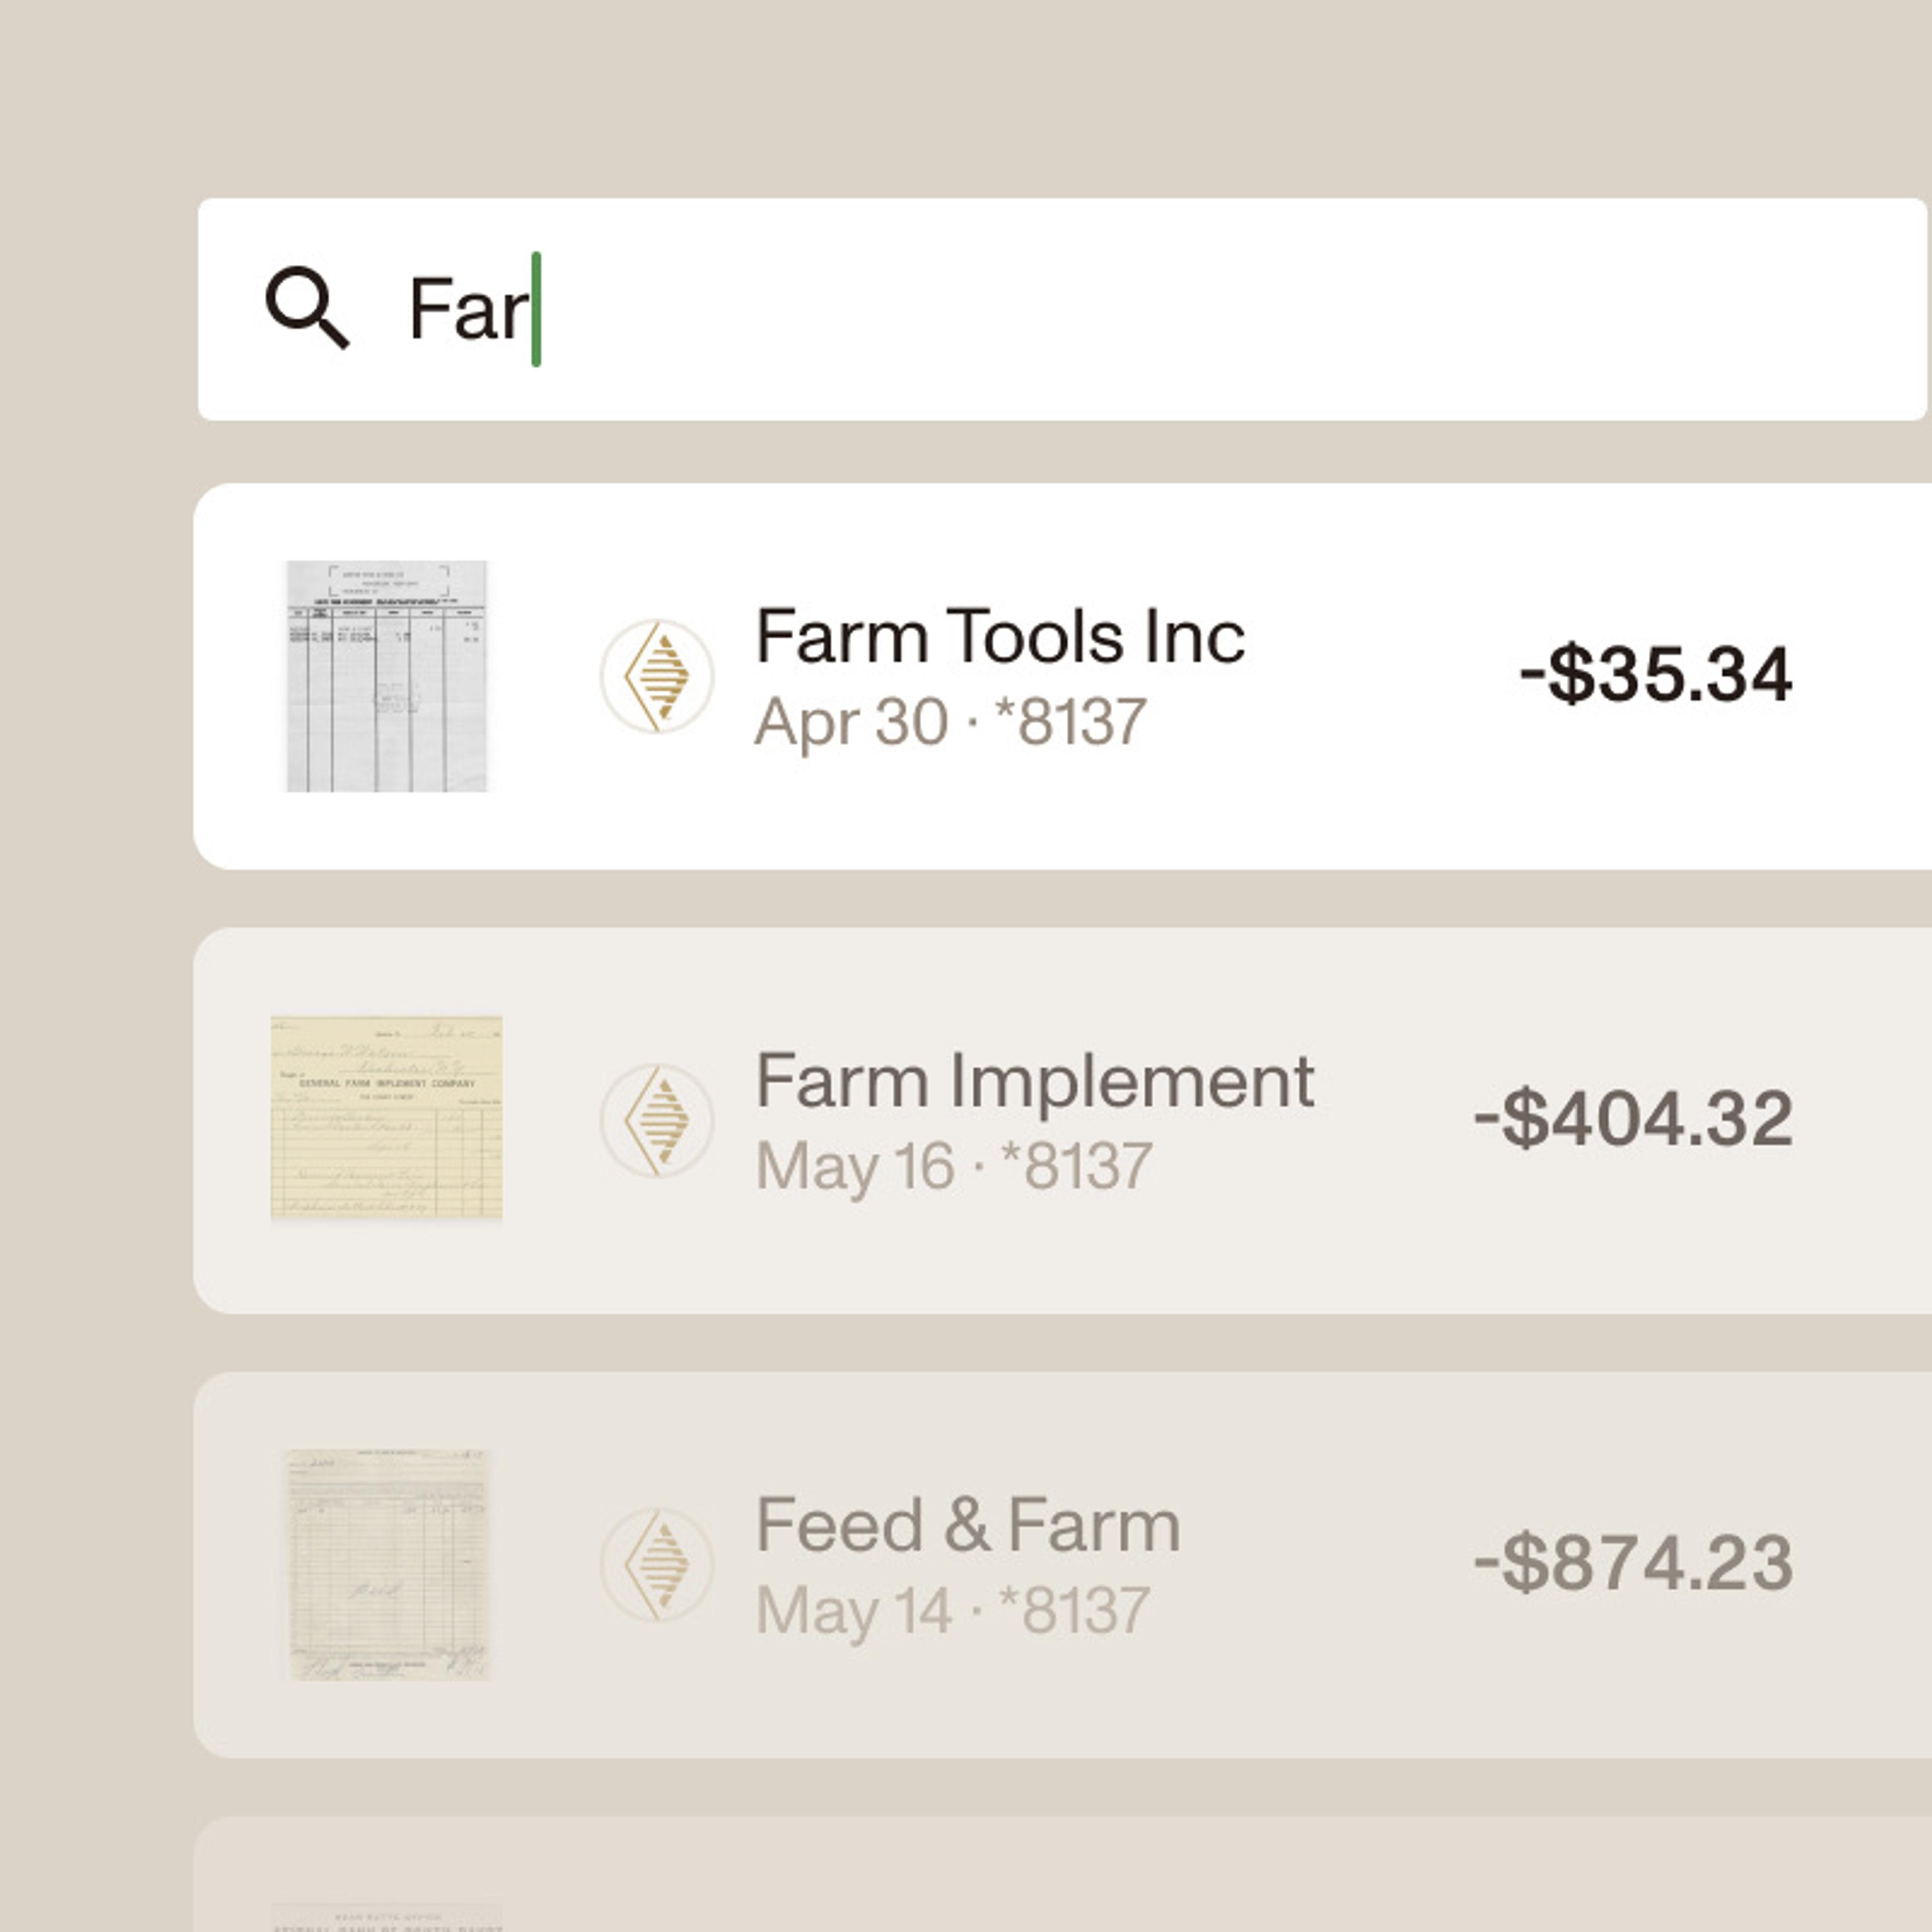Viewport: 1932px width, 1932px height.
Task: Open the Farm Tools Inc receipt thumbnail
Action: pyautogui.click(x=386, y=676)
